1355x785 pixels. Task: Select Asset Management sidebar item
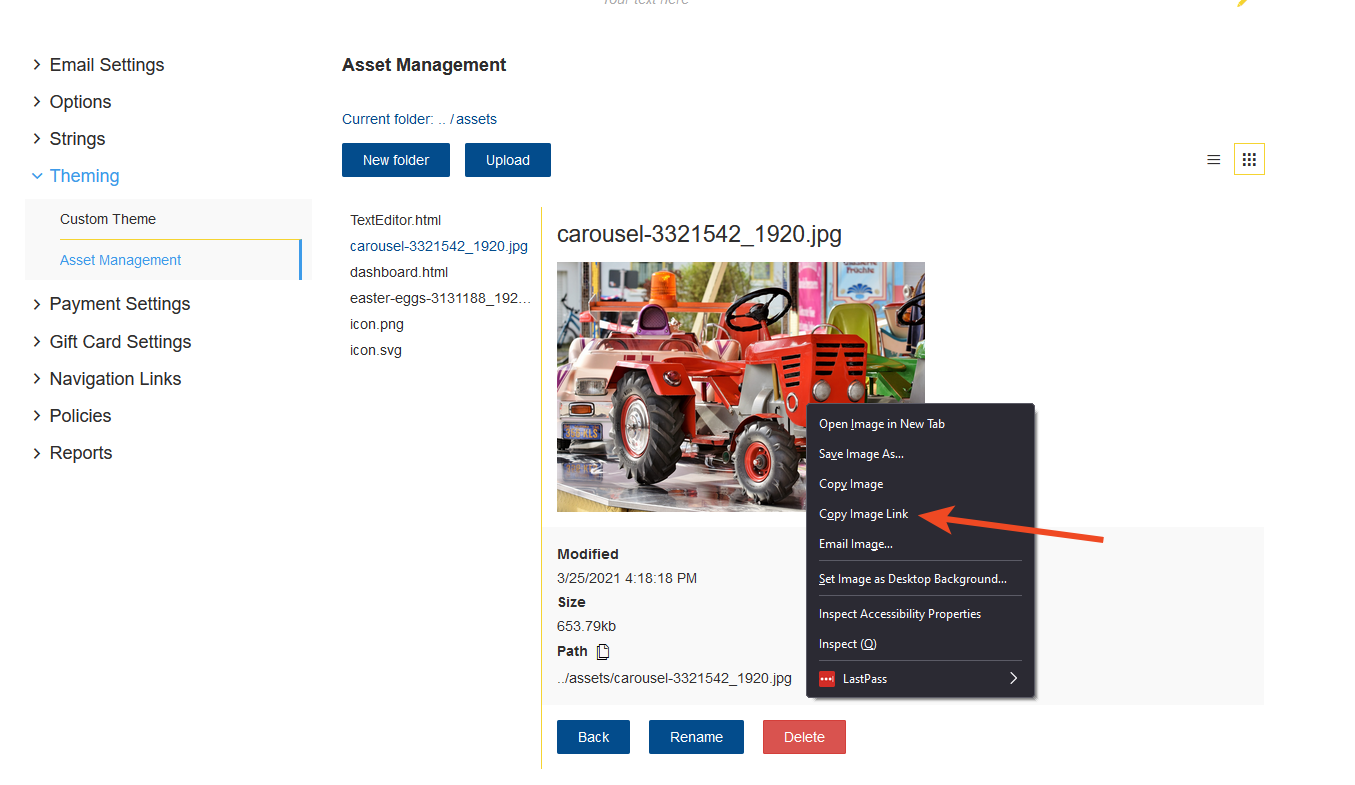pyautogui.click(x=121, y=260)
